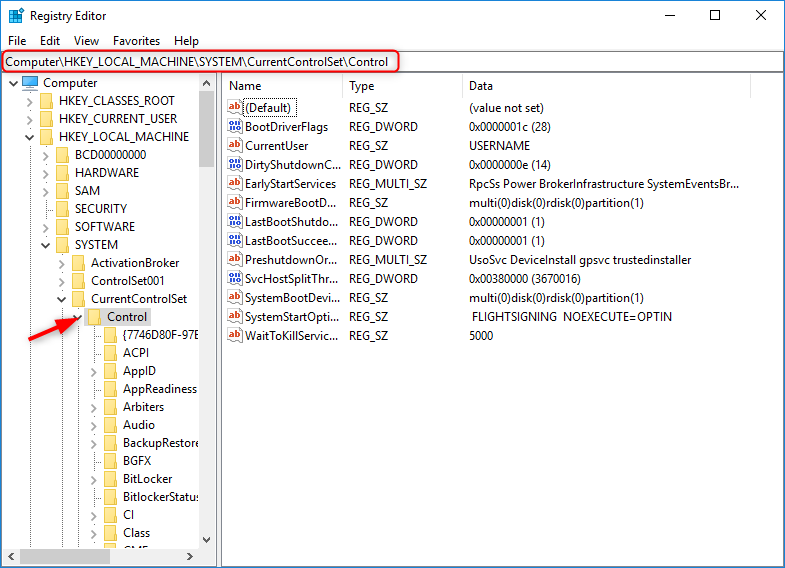Click the HKEY_CLASSES_ROOT folder icon
This screenshot has height=568, width=785.
pos(46,101)
